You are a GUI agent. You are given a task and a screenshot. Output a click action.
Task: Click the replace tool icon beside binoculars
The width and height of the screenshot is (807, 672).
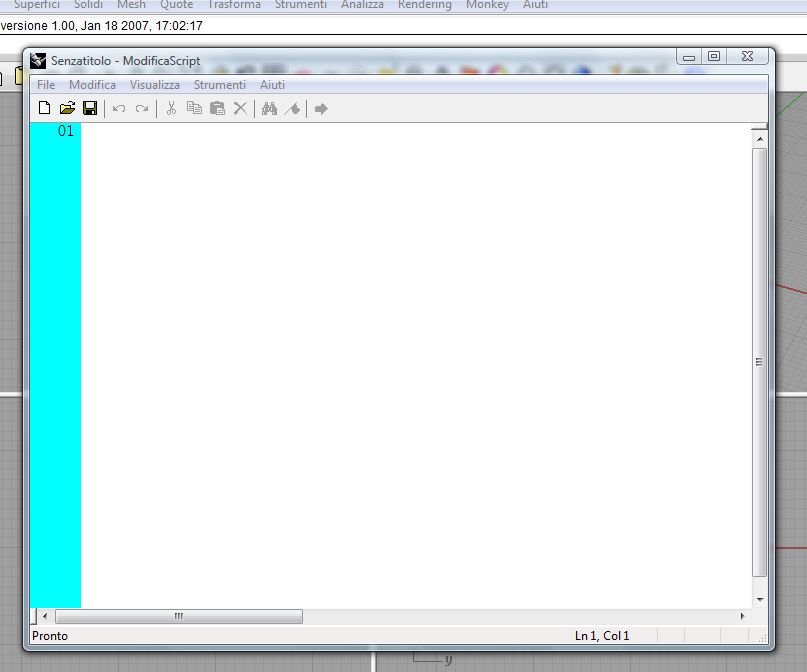point(292,108)
